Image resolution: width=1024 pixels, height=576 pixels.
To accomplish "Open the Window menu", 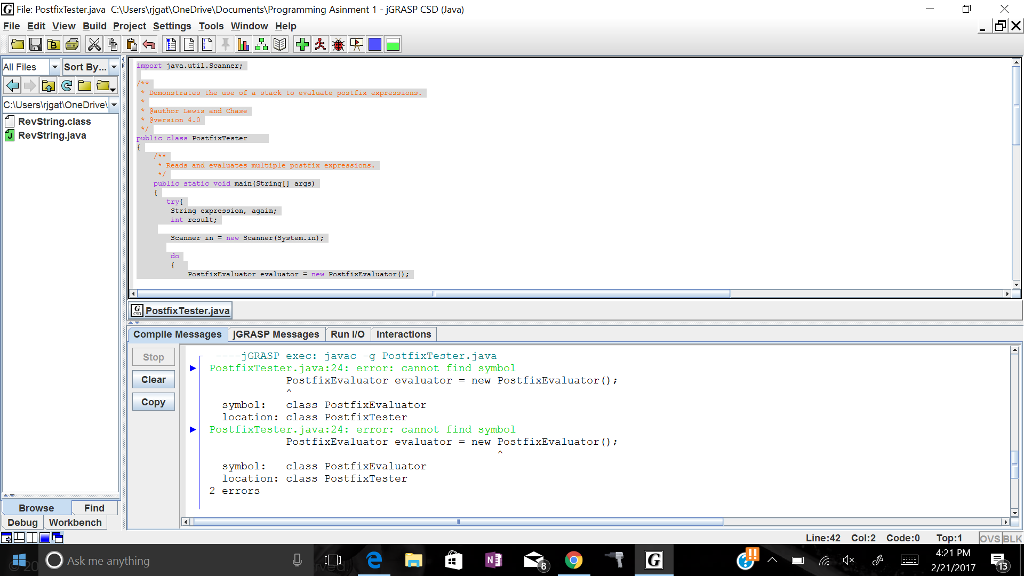I will (x=249, y=26).
